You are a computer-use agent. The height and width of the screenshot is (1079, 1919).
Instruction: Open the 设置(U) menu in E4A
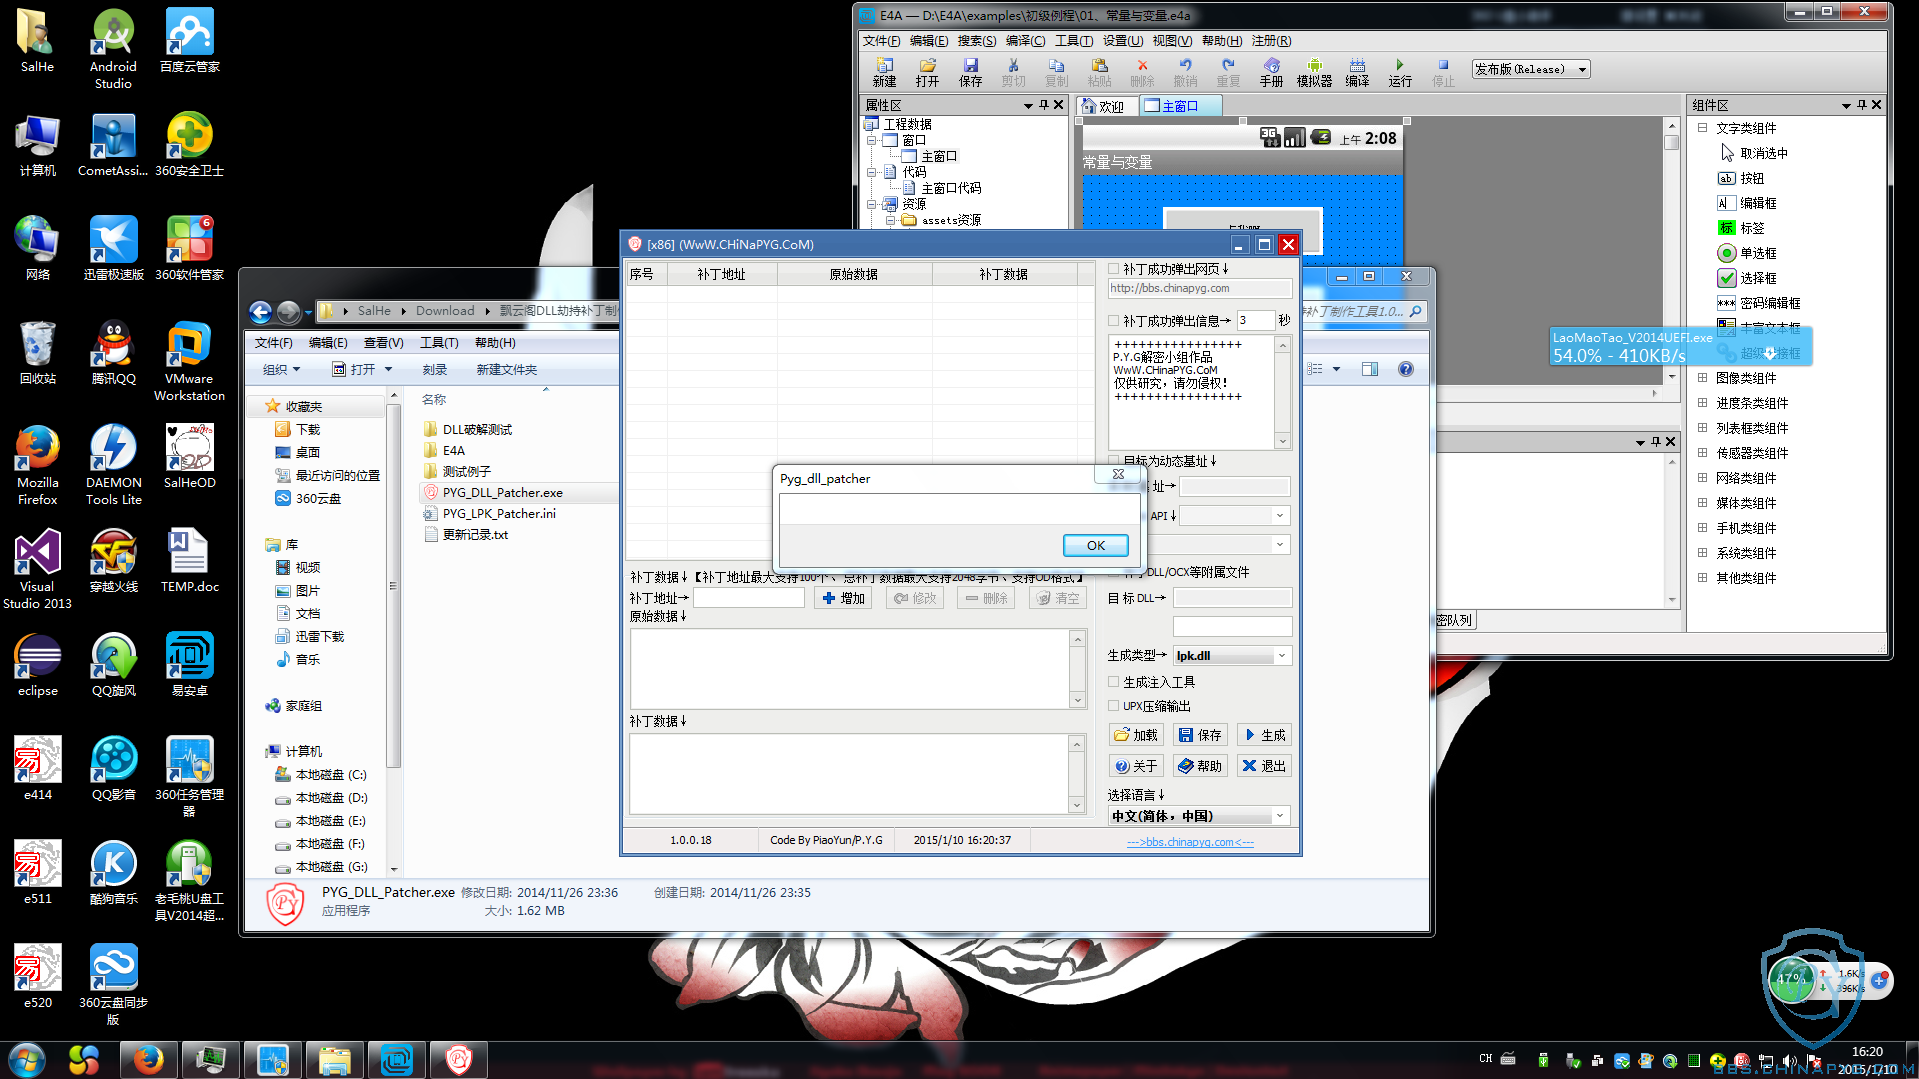1122,41
